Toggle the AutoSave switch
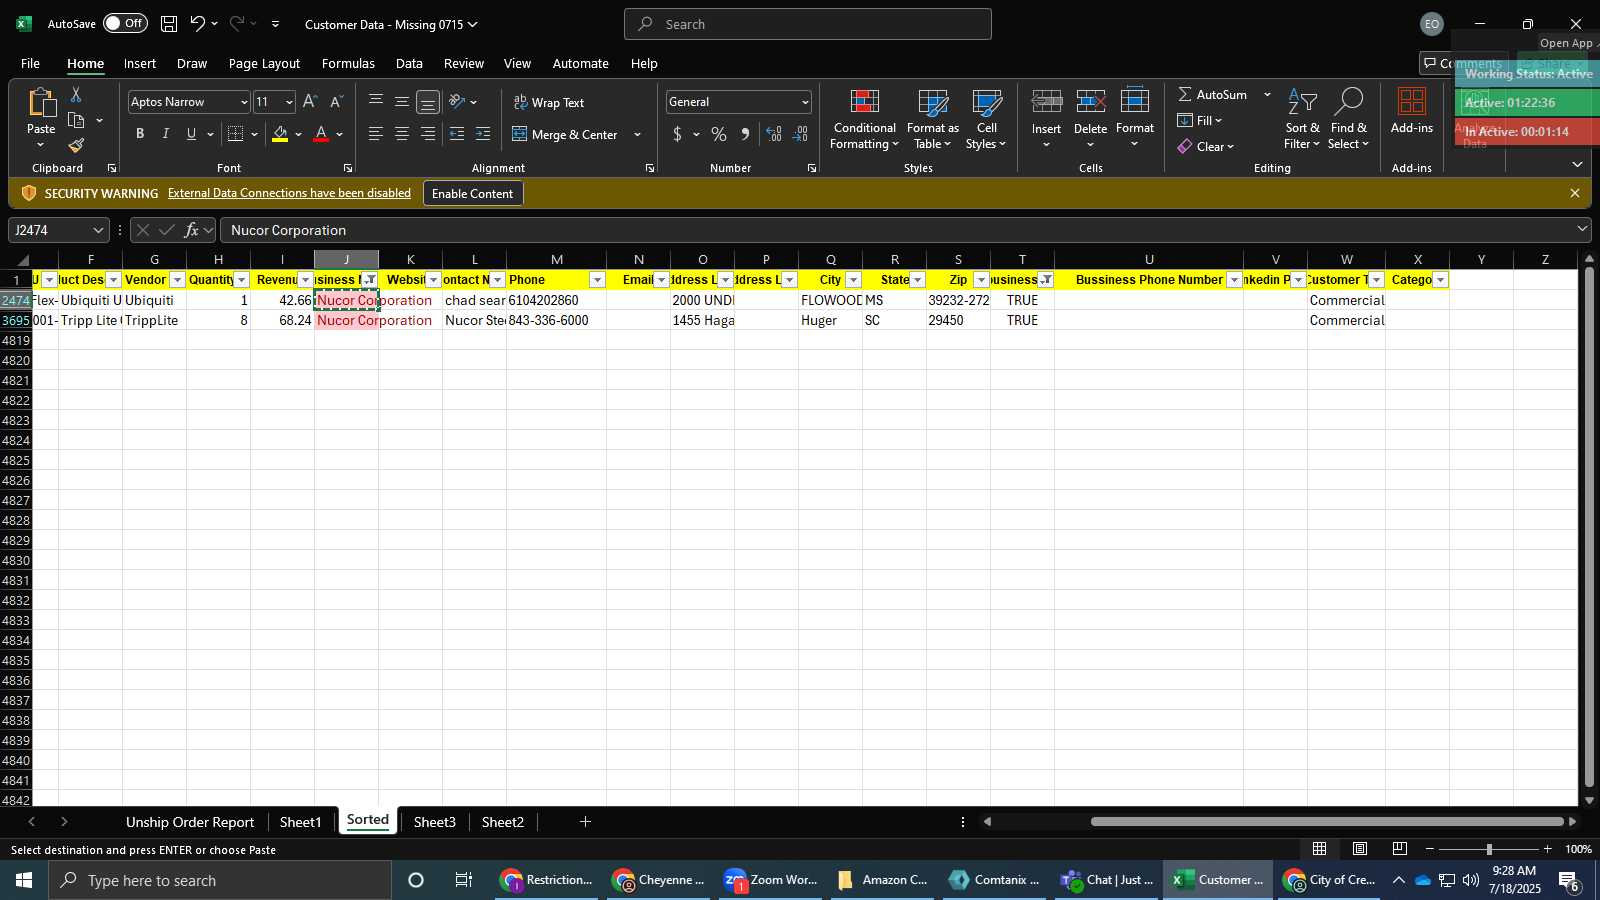 pyautogui.click(x=125, y=23)
